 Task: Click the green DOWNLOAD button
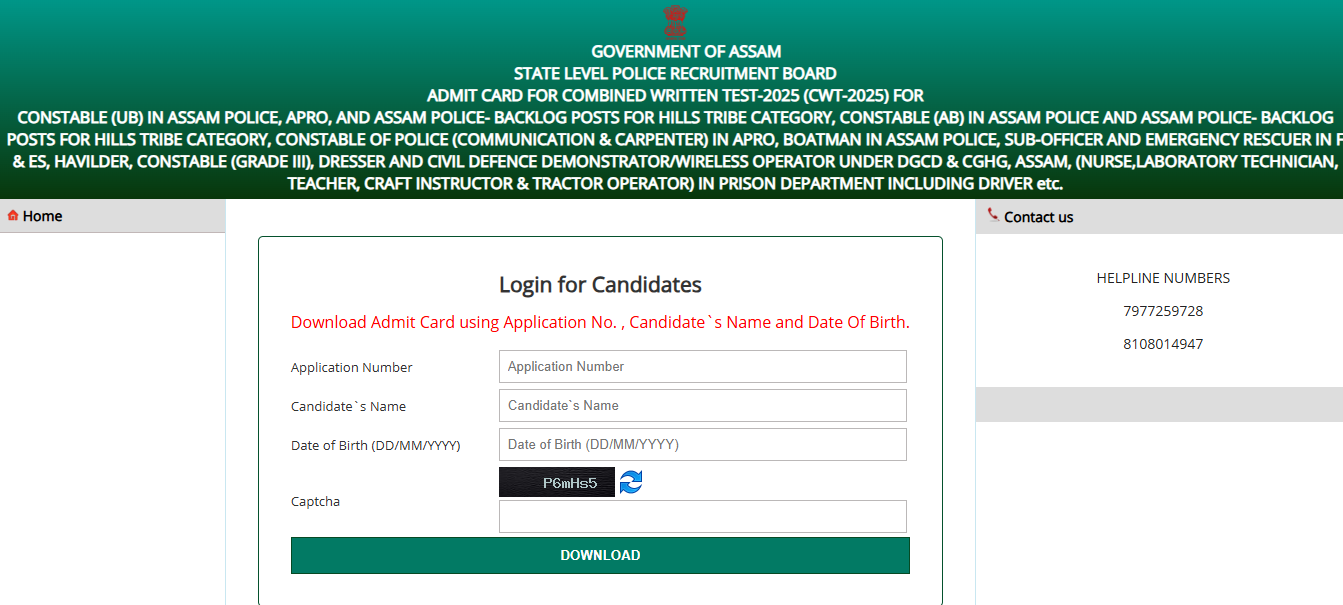click(600, 555)
